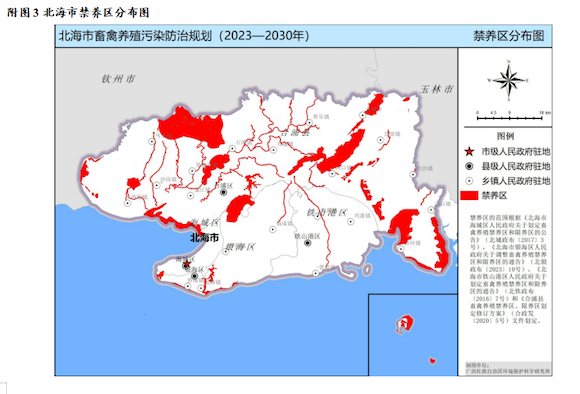The width and height of the screenshot is (580, 394).
Task: Select the red star legend symbol
Action: pyautogui.click(x=469, y=151)
